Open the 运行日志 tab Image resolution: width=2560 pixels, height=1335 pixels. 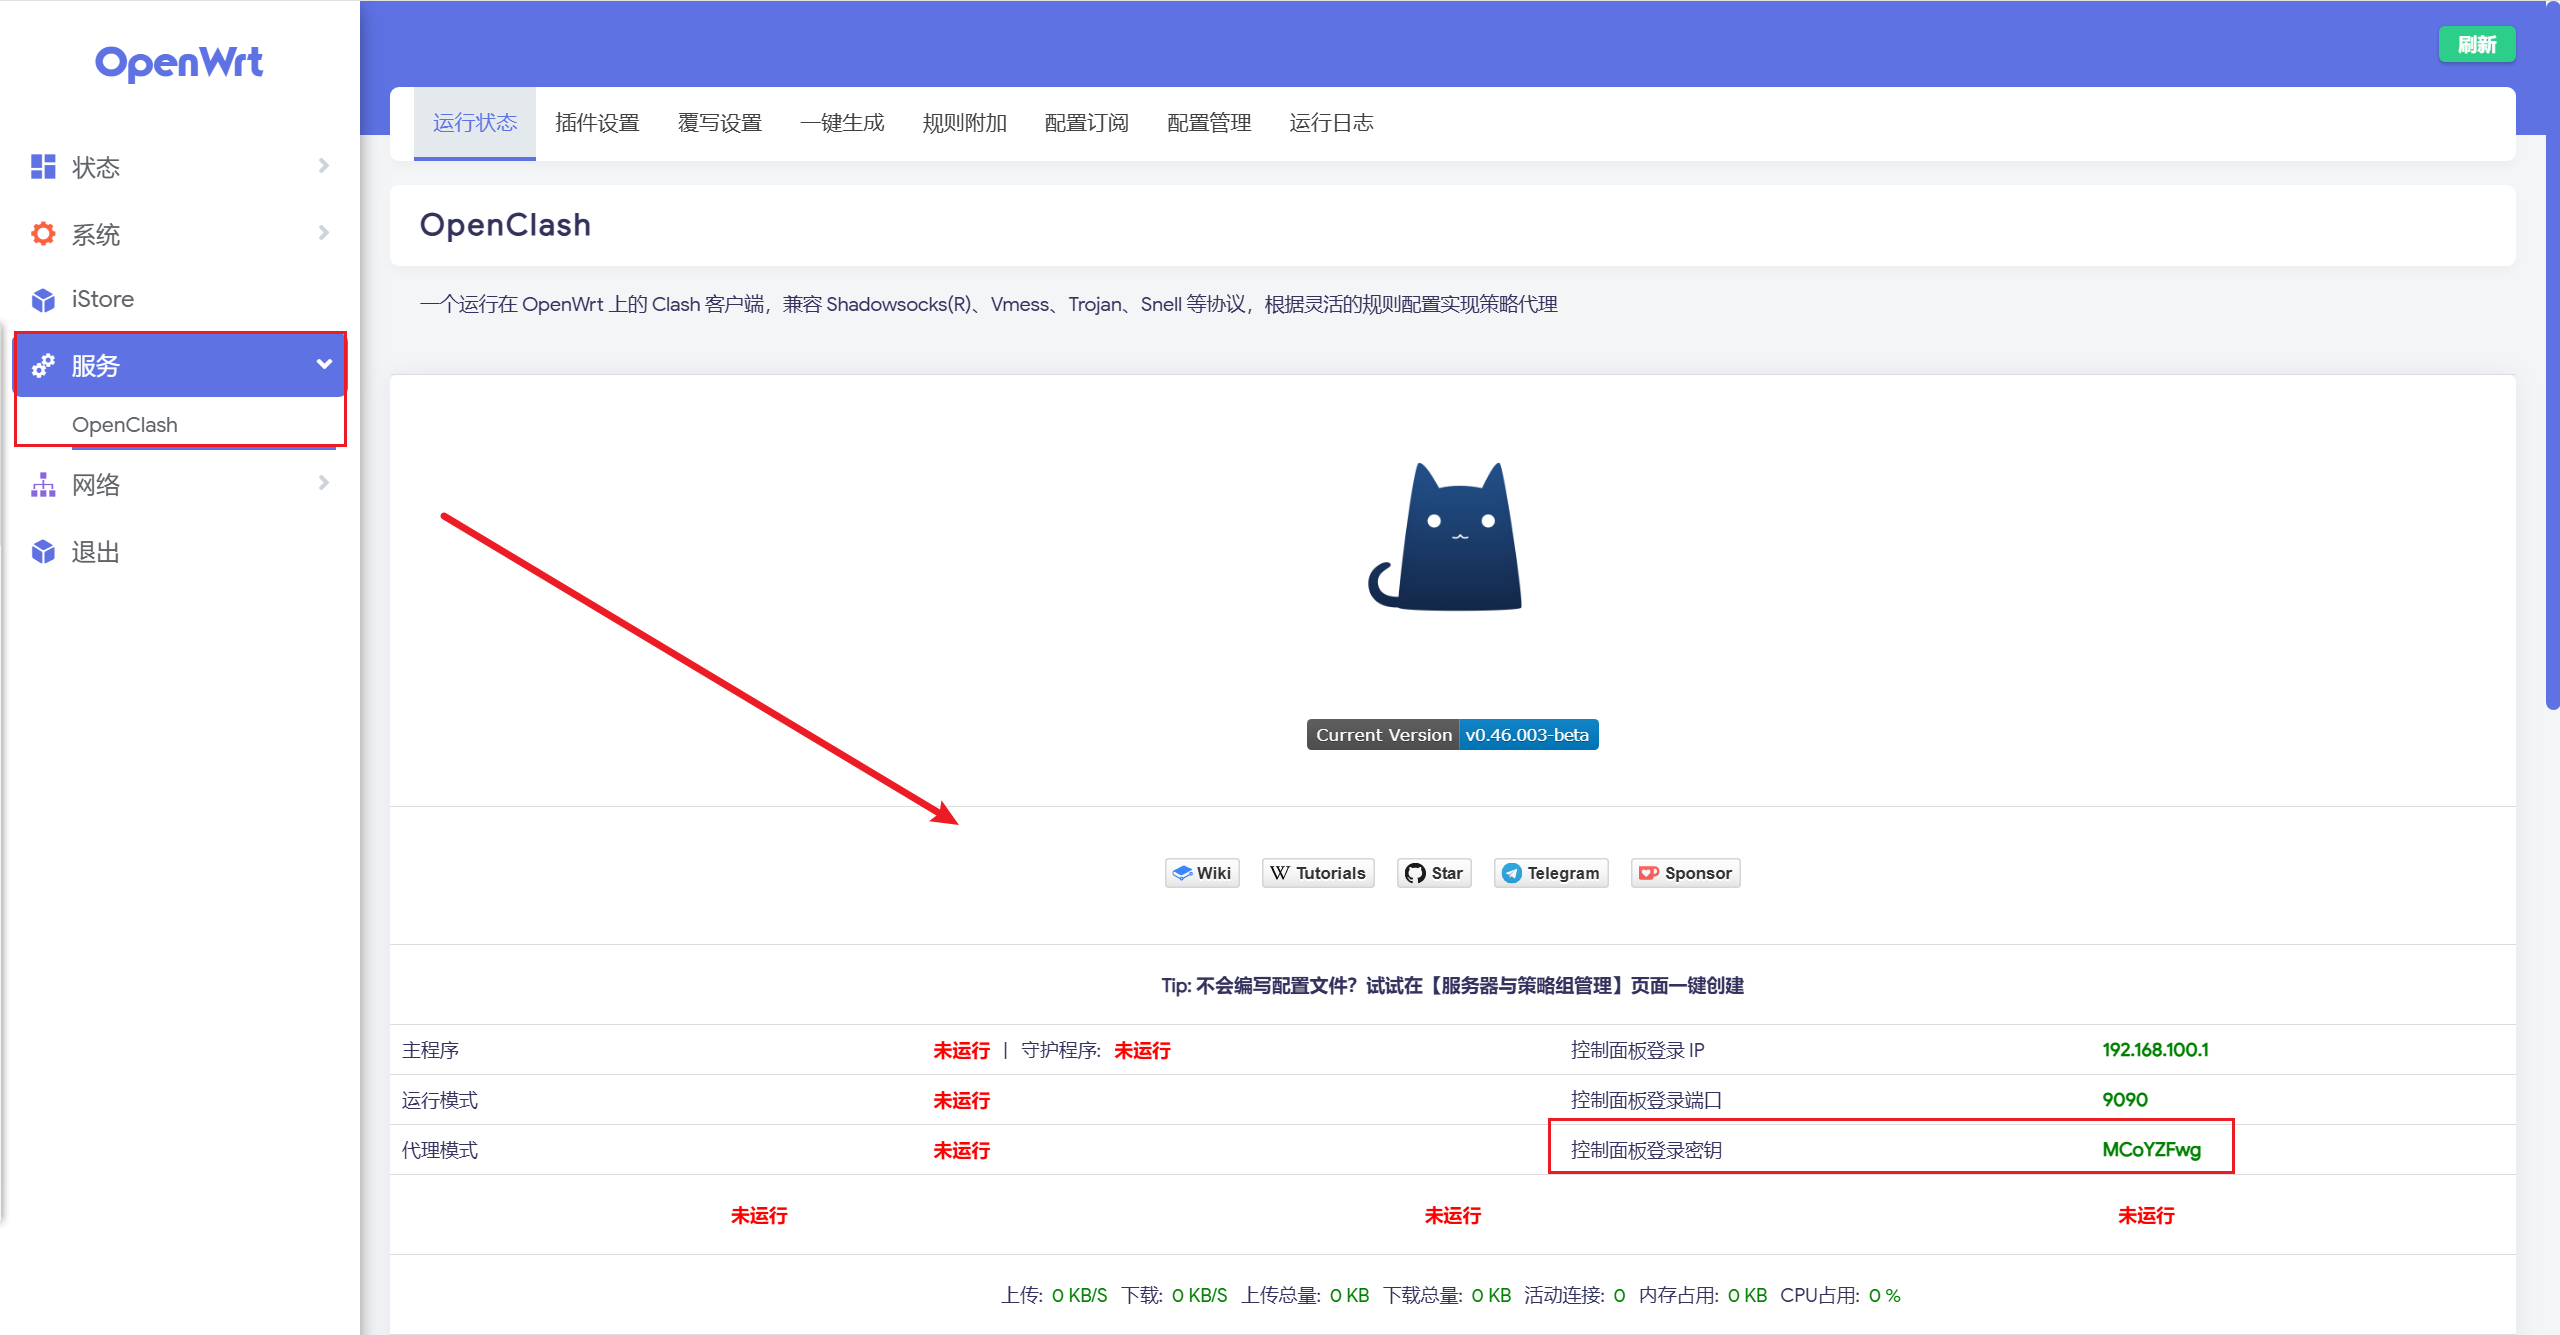1331,123
